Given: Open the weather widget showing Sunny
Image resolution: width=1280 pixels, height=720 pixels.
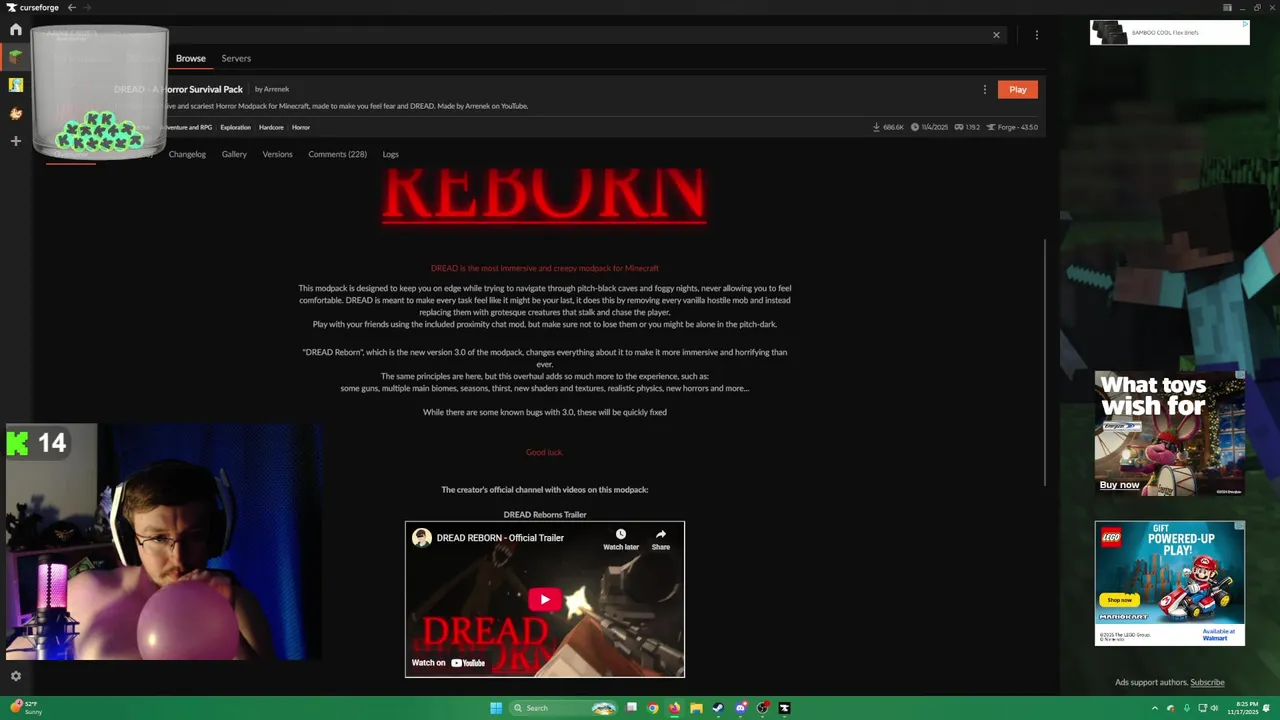Looking at the screenshot, I should coord(26,708).
